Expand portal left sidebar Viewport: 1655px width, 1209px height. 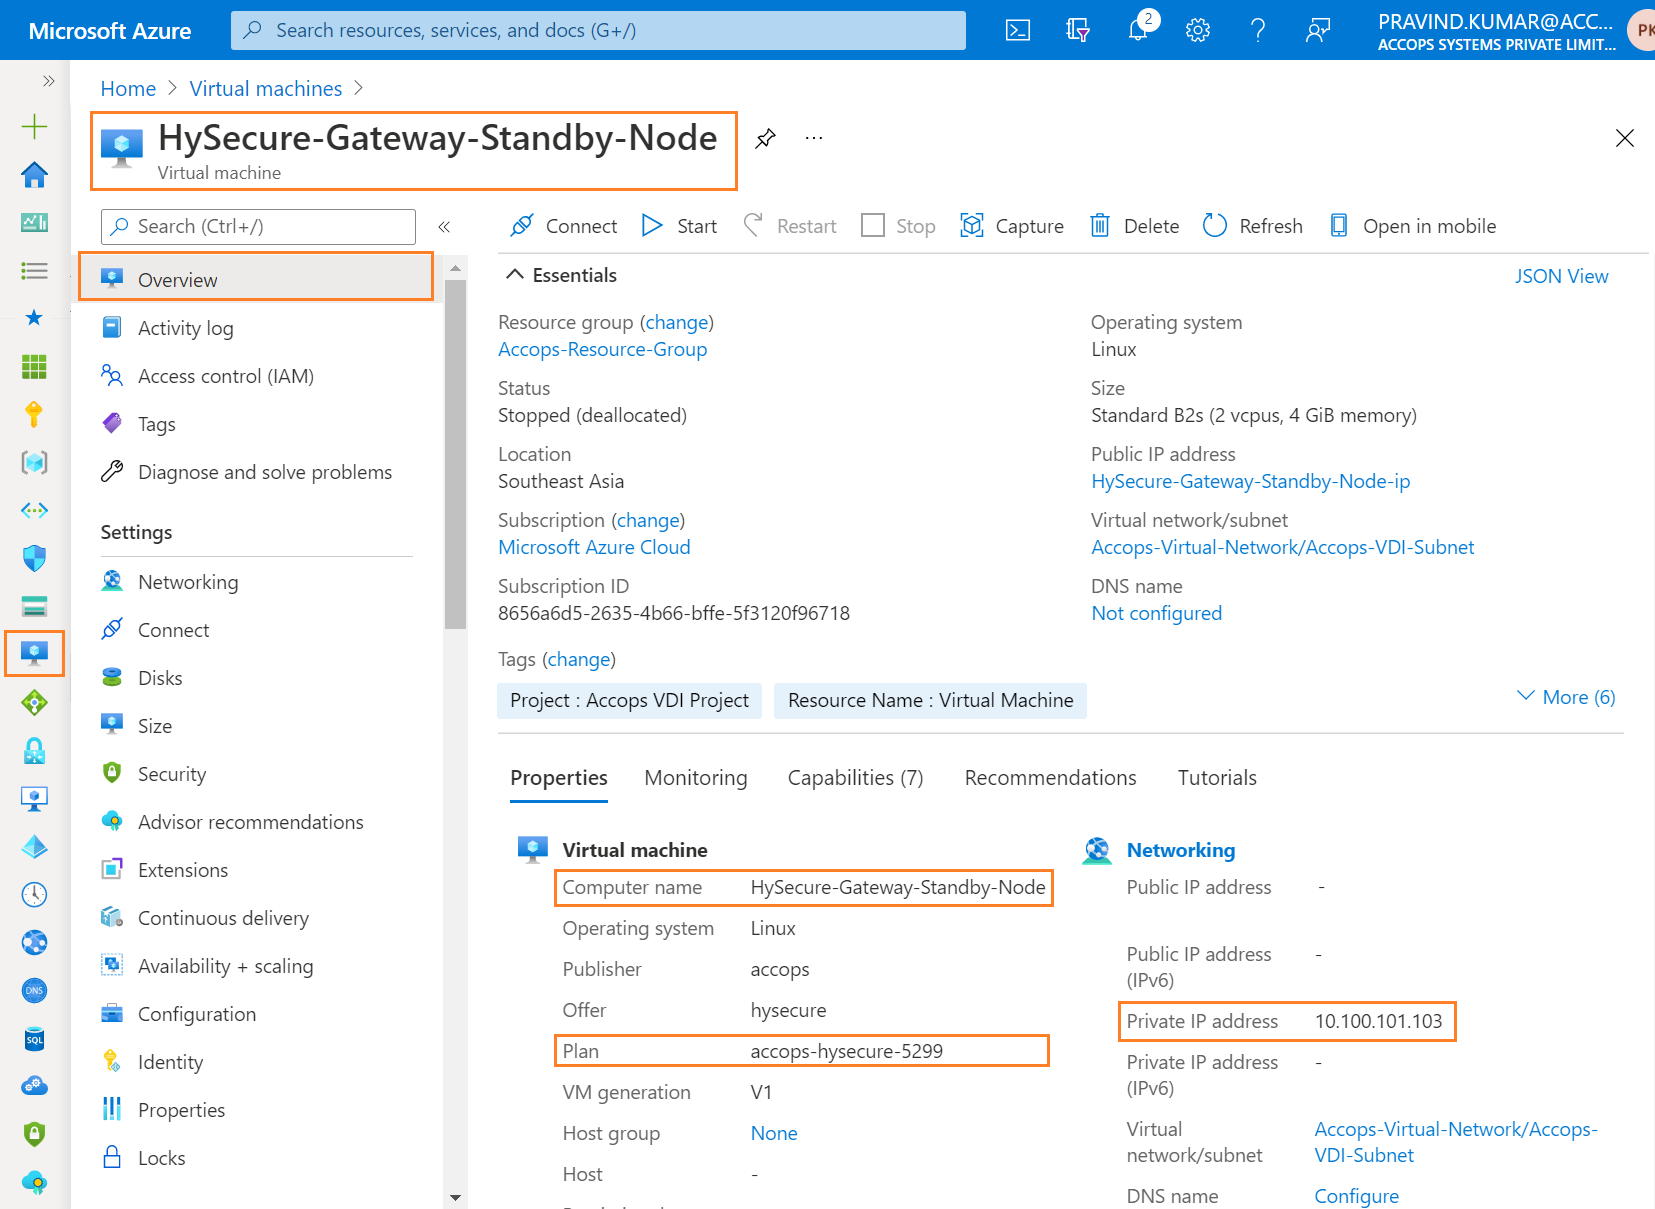[48, 80]
